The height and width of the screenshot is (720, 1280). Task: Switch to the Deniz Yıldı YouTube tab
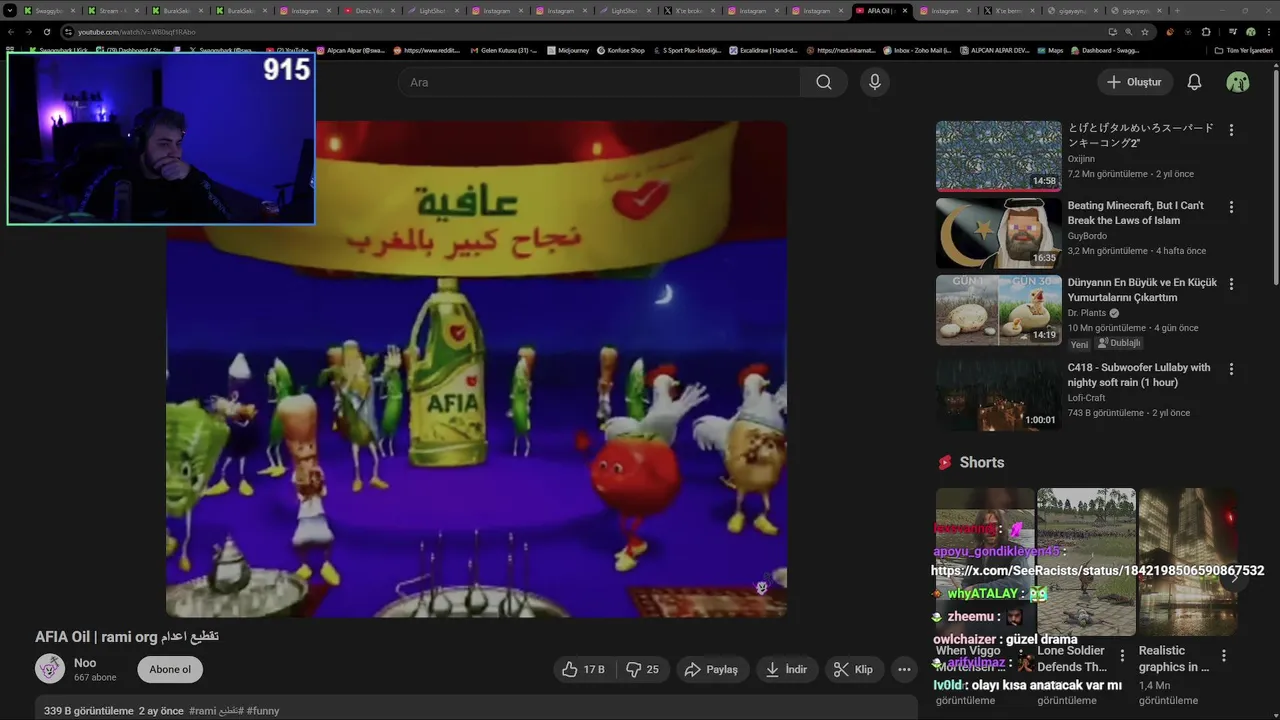click(x=370, y=10)
